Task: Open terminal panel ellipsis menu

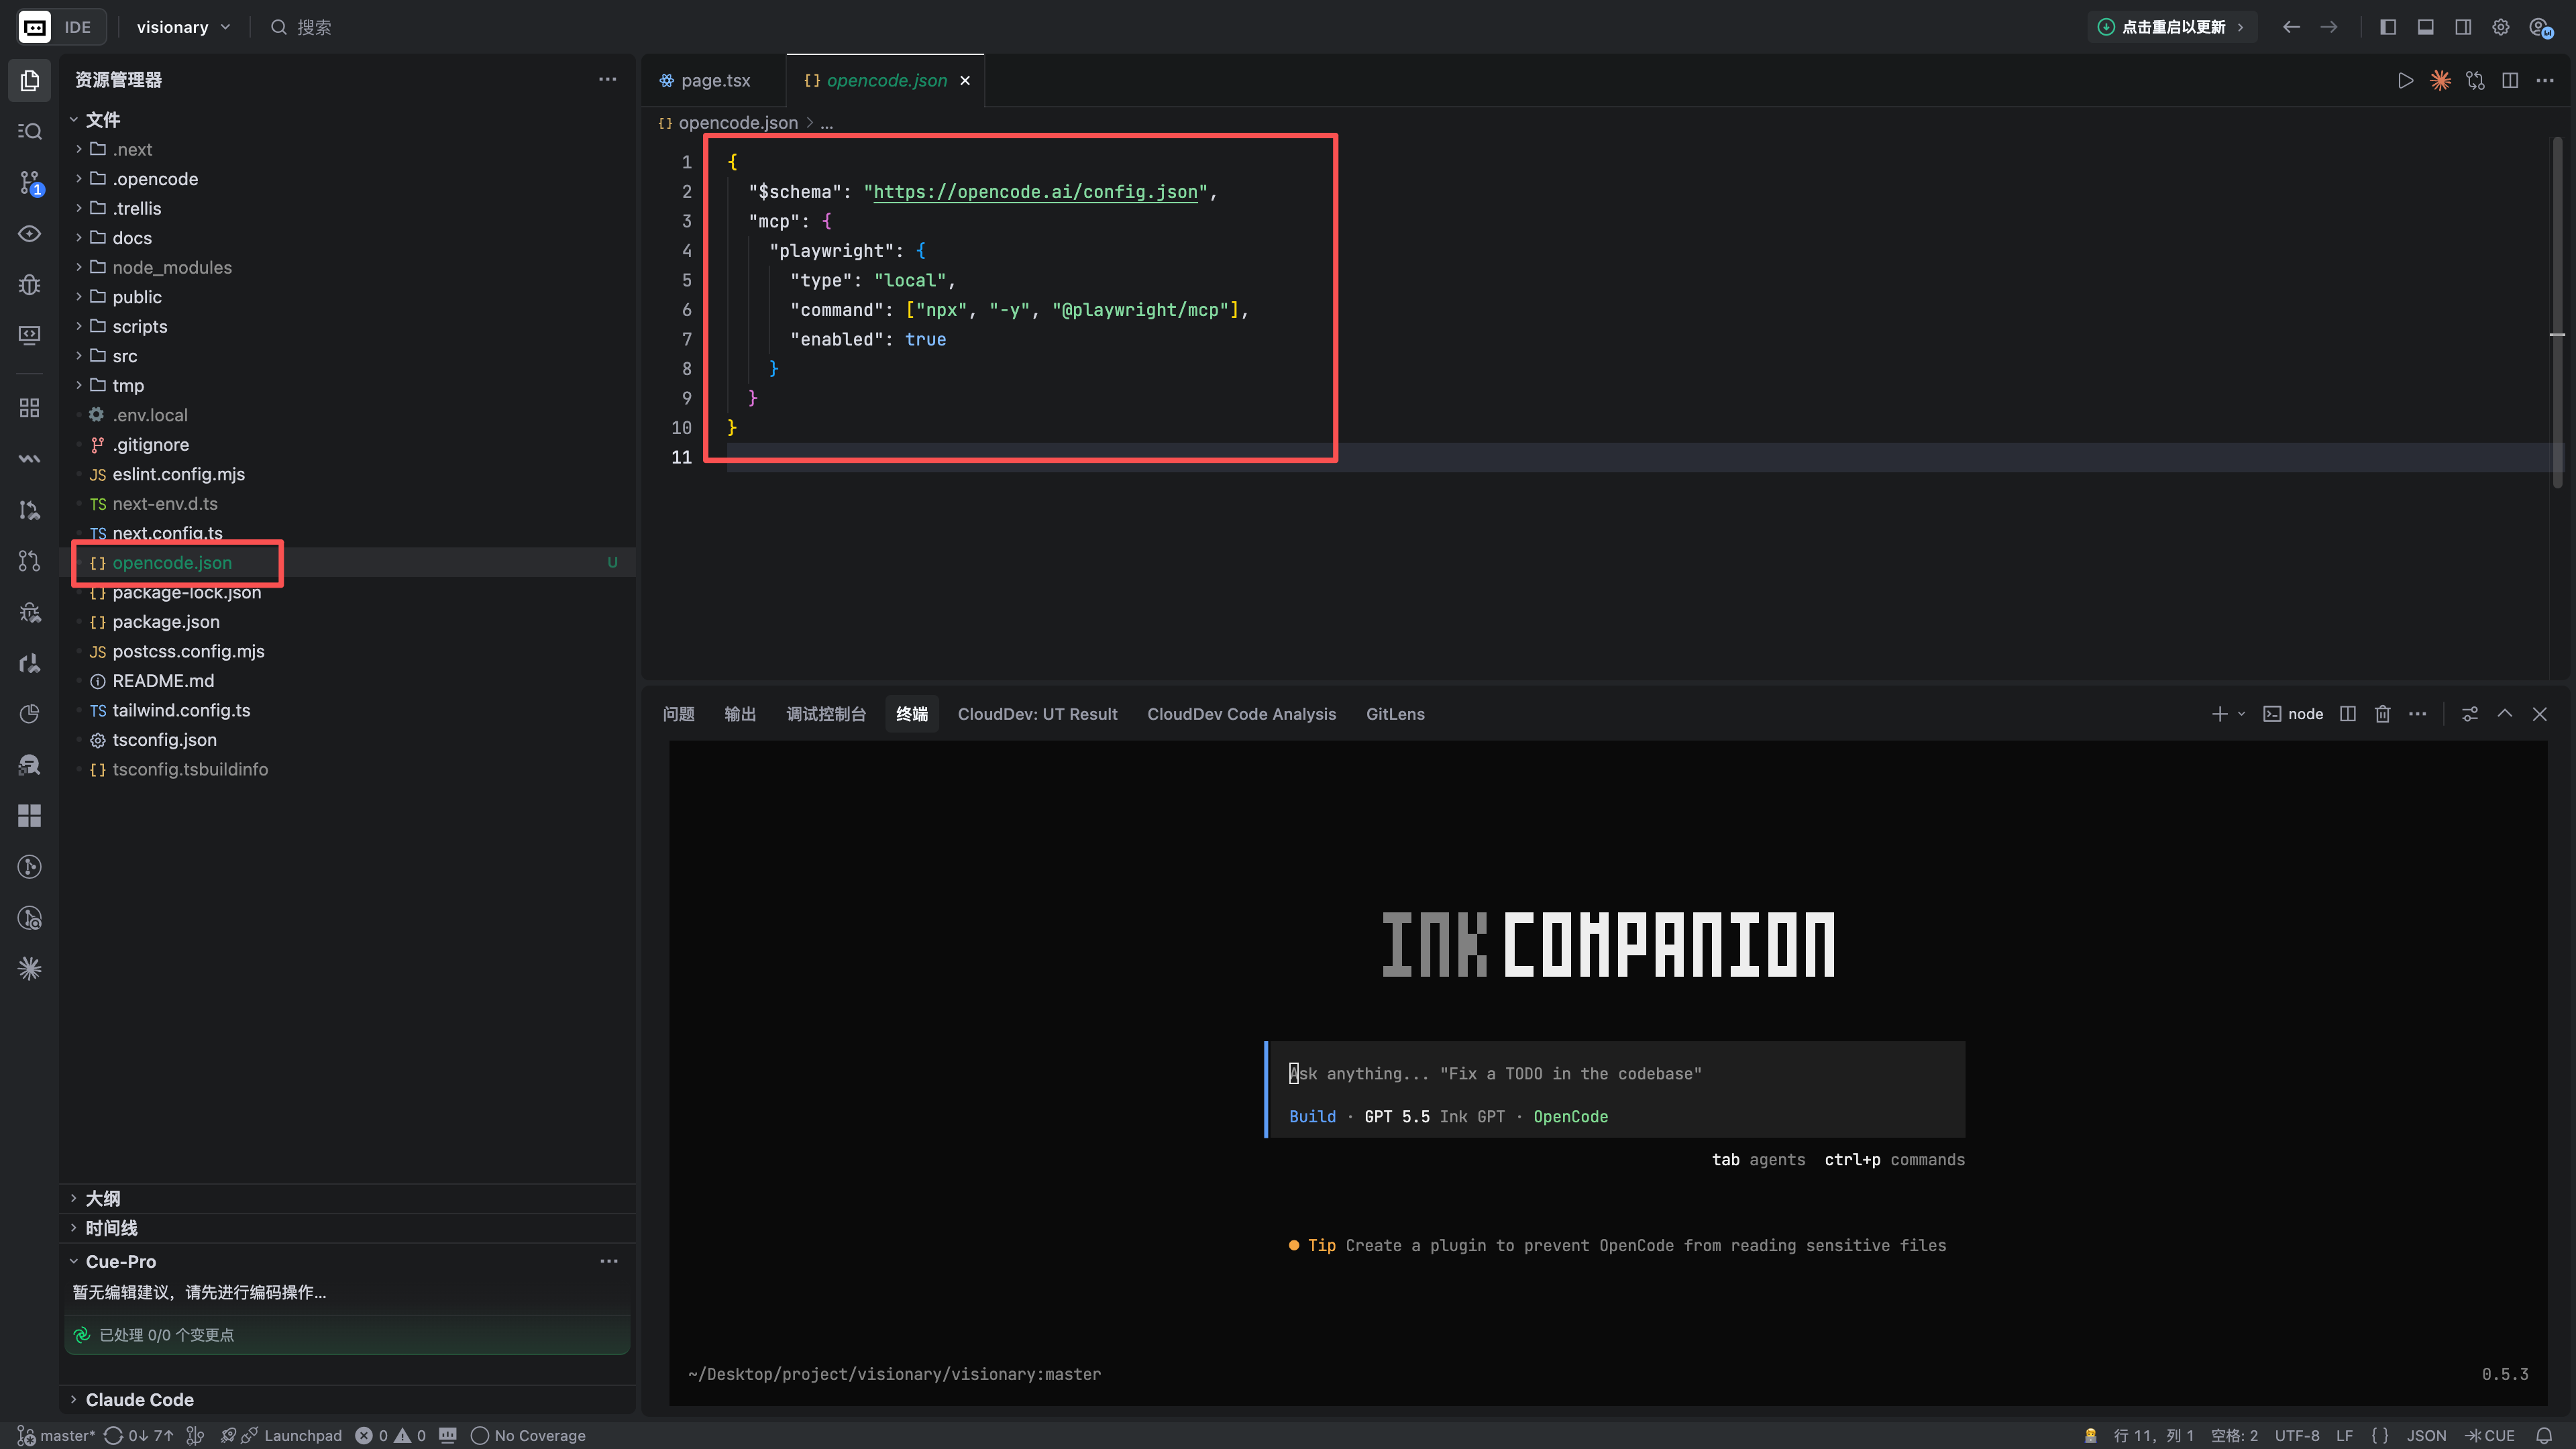Action: point(2417,713)
